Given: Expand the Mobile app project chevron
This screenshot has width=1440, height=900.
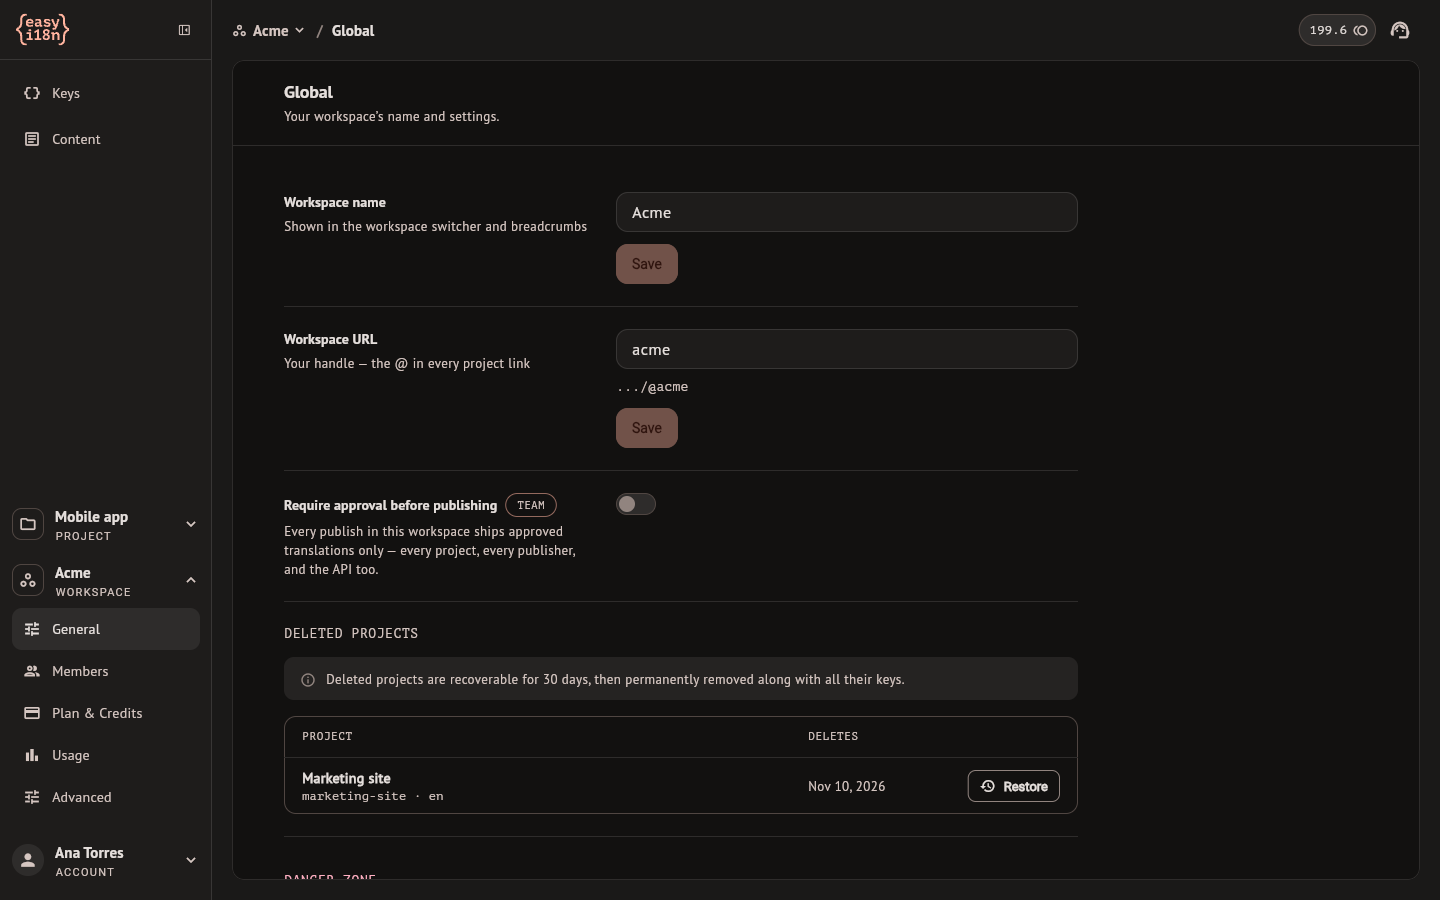Looking at the screenshot, I should (191, 524).
